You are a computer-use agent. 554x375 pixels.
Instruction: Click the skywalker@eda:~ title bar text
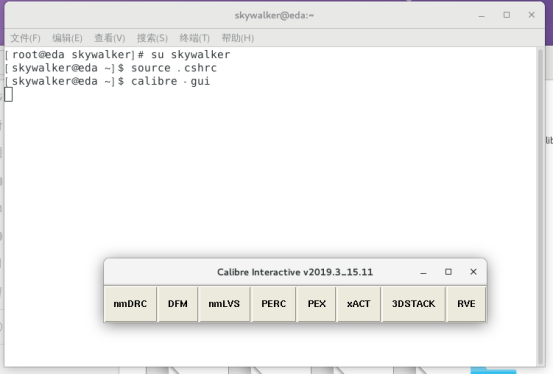(x=274, y=16)
